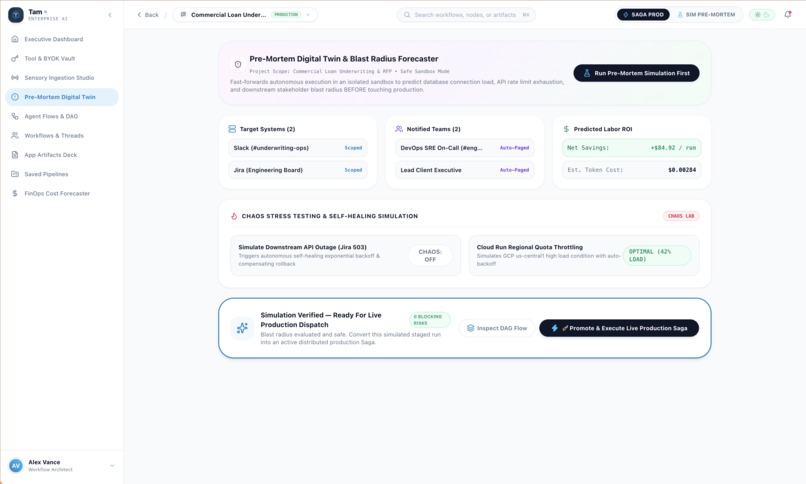The width and height of the screenshot is (806, 484).
Task: Click the PRODUCTION badge
Action: [286, 15]
